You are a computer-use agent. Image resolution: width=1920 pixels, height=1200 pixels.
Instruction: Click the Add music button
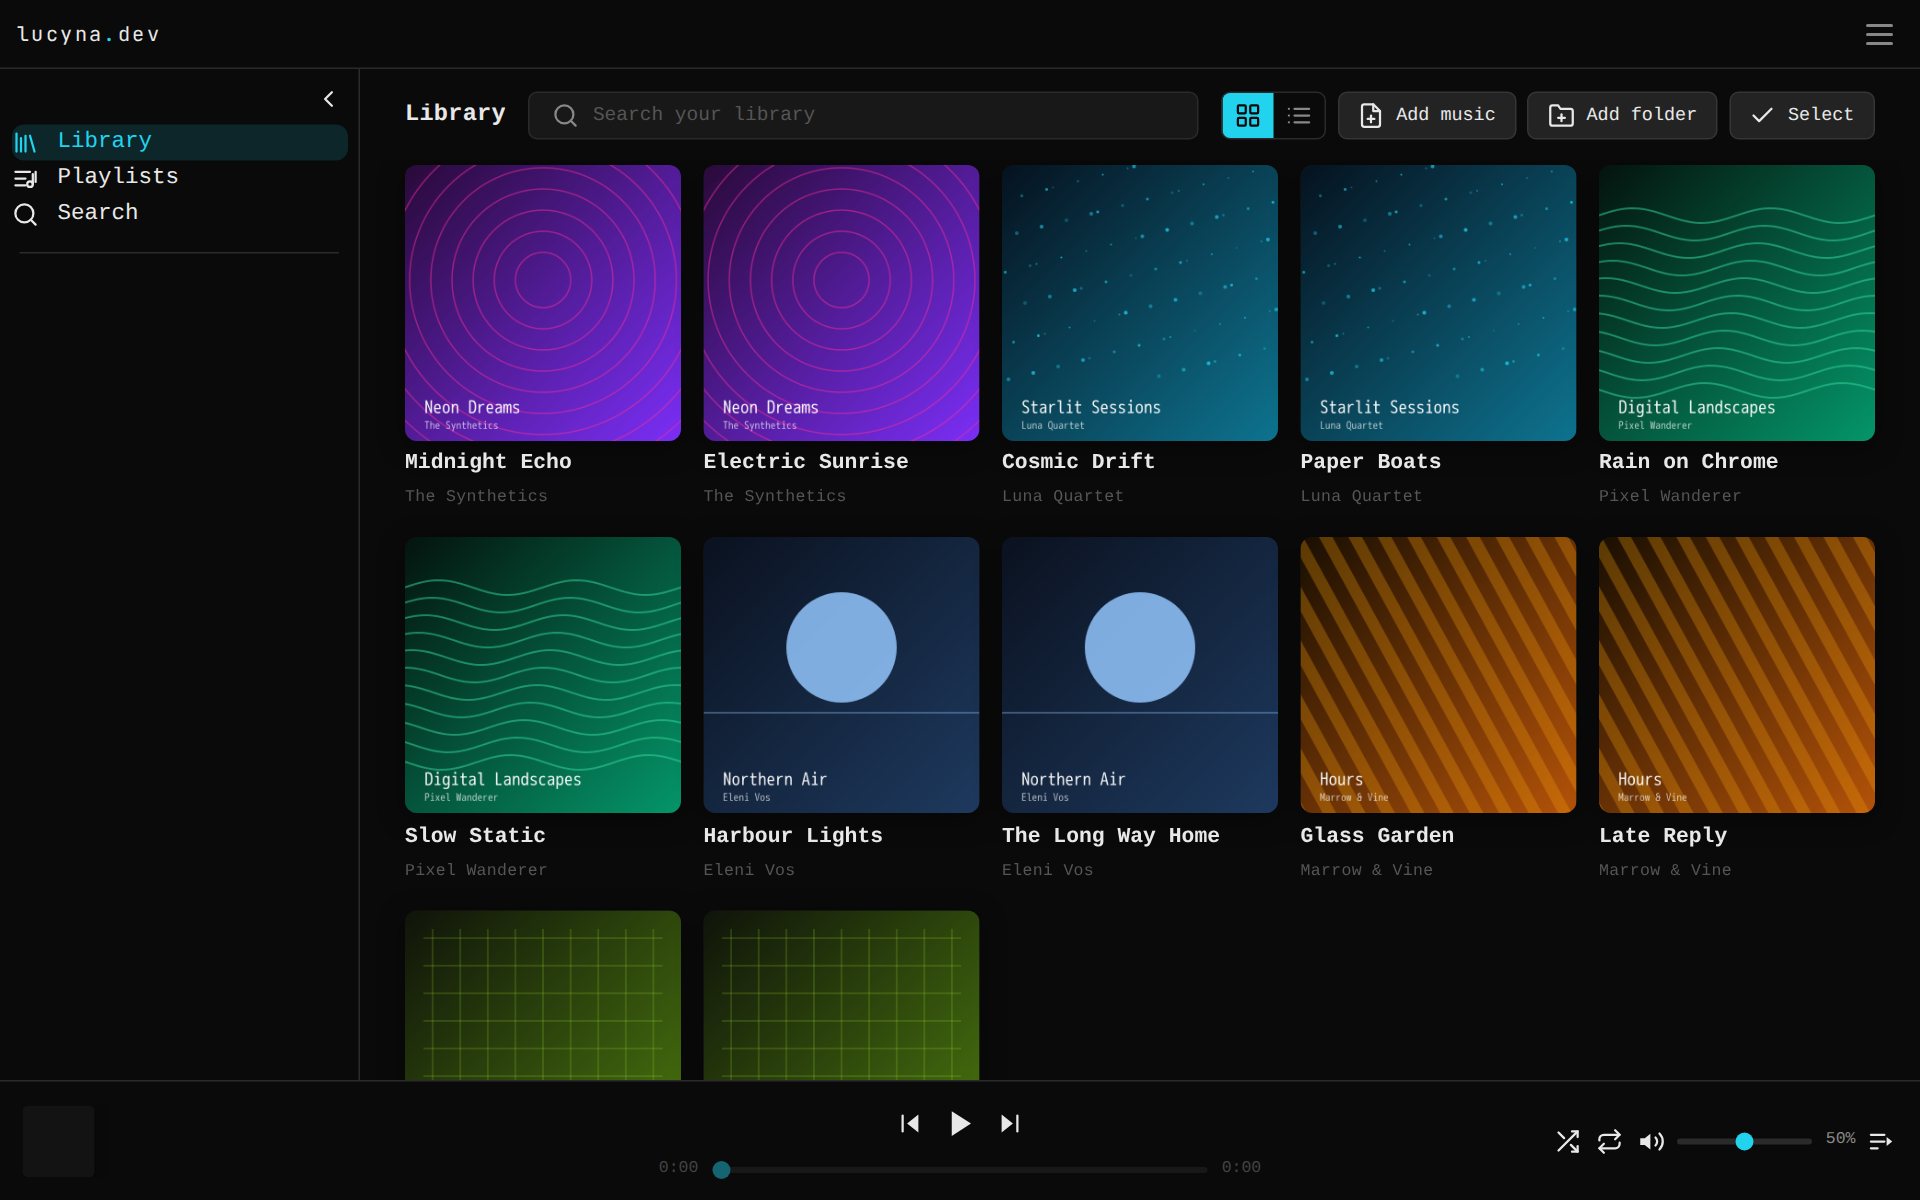(x=1427, y=115)
